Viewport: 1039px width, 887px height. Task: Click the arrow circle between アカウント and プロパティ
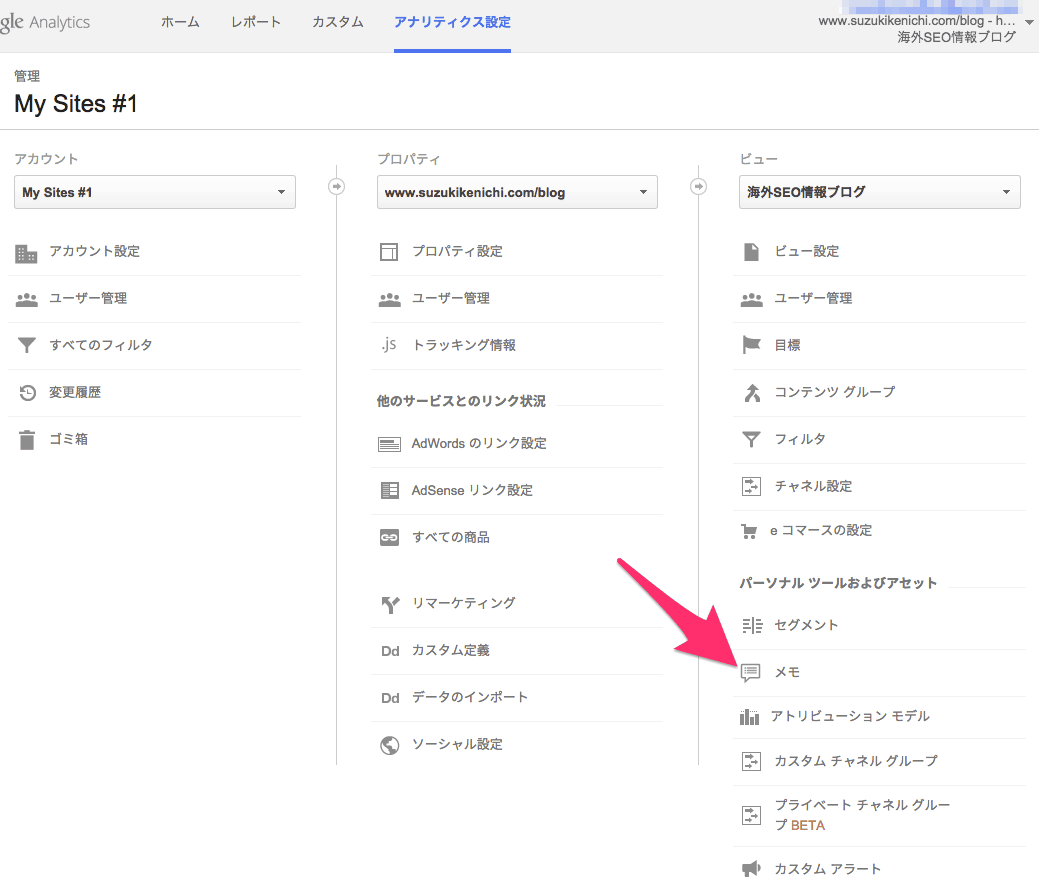(x=337, y=186)
